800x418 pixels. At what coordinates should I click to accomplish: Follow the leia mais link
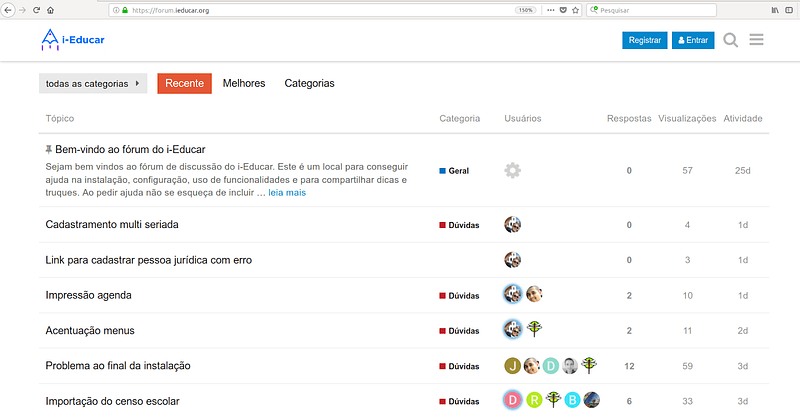[x=287, y=192]
